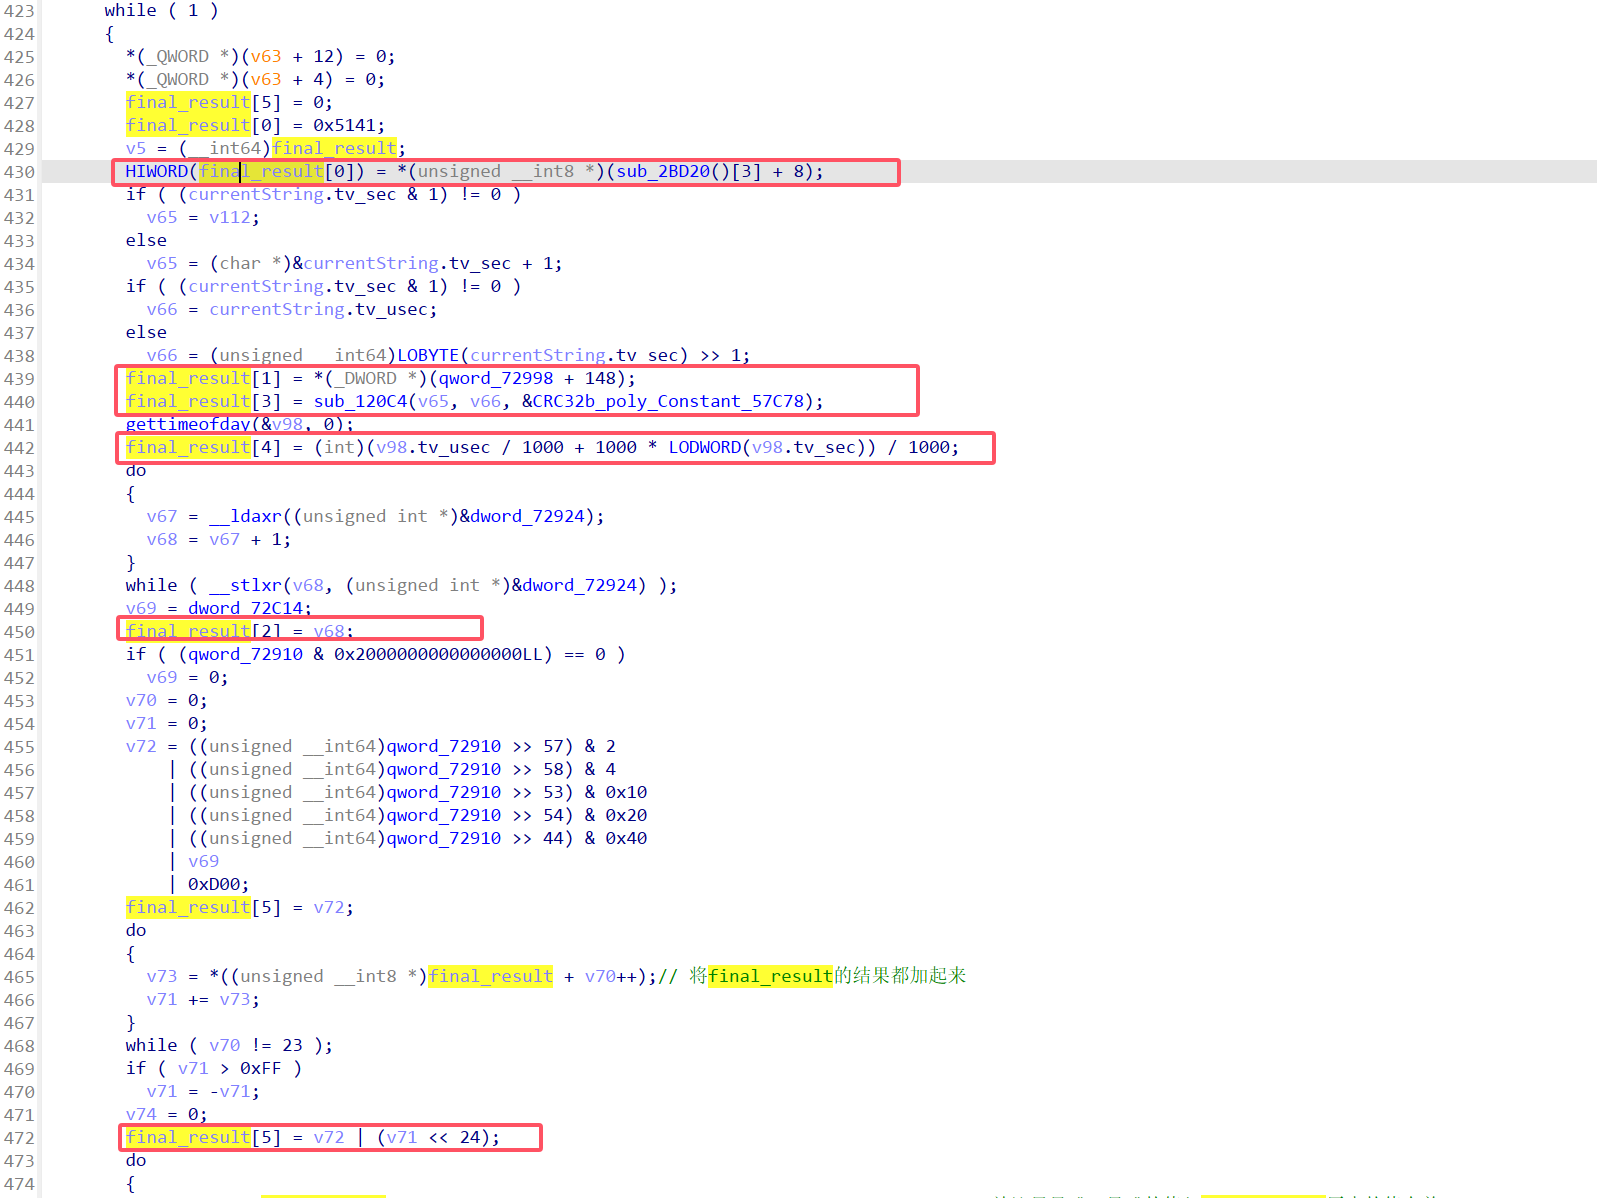Viewport: 1597px width, 1198px height.
Task: Select final_result[5] on line 472
Action: point(203,1138)
